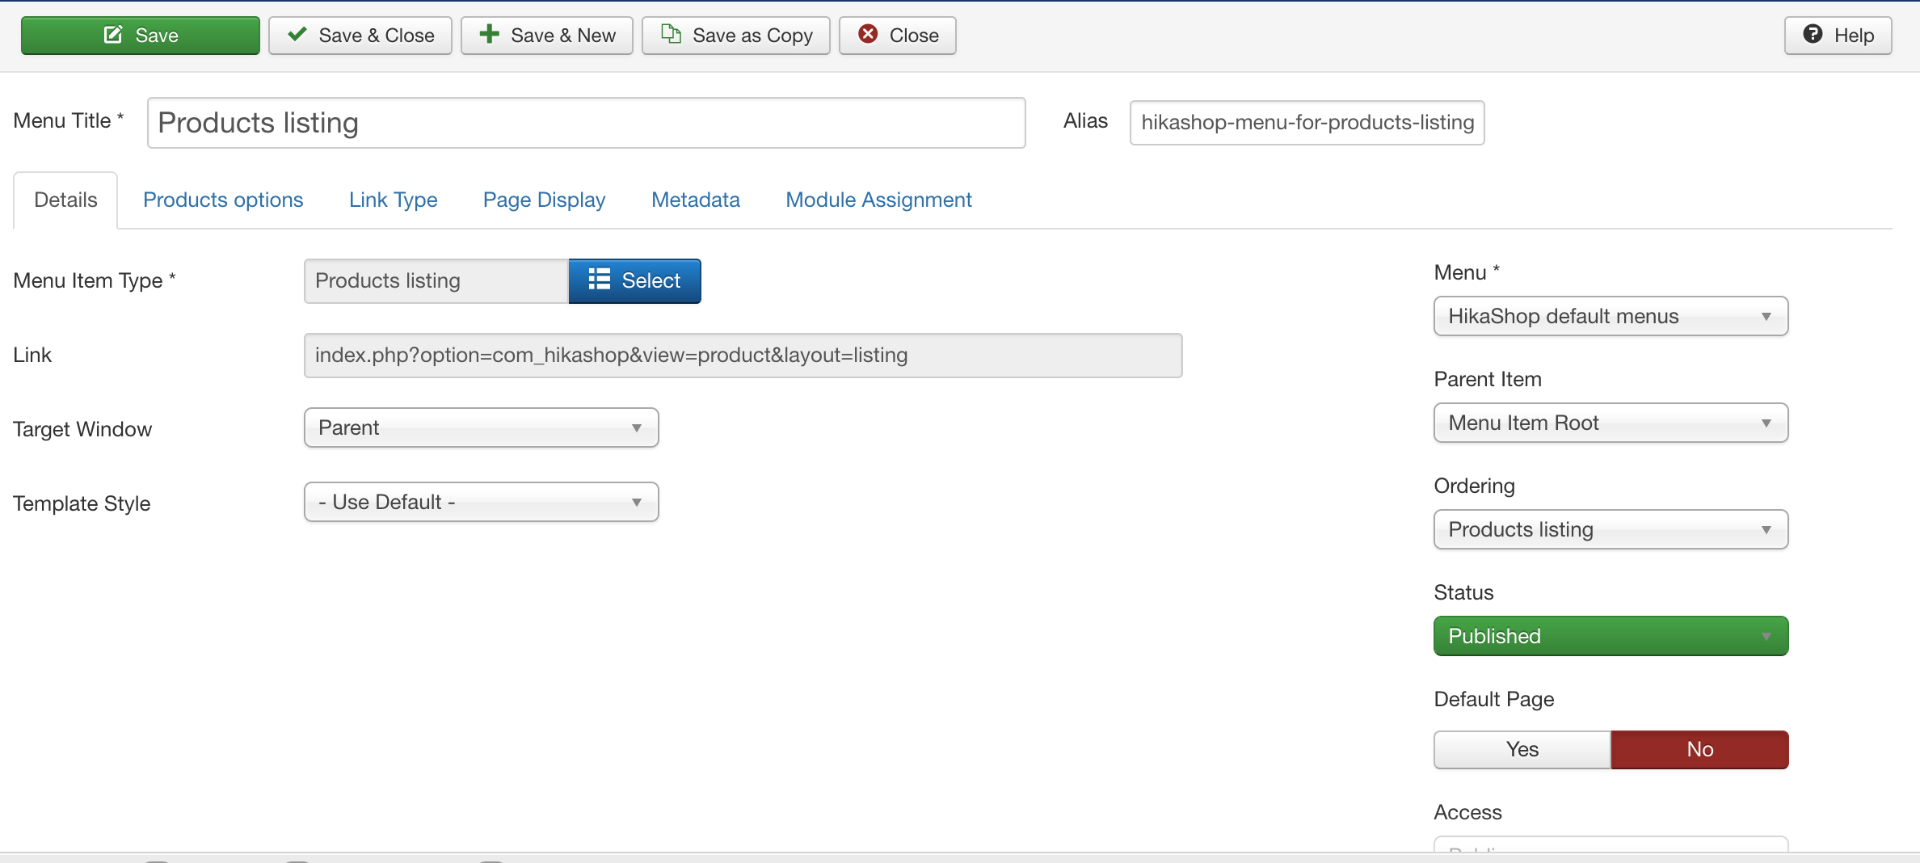1920x863 pixels.
Task: Open the Products options tab
Action: tap(223, 200)
